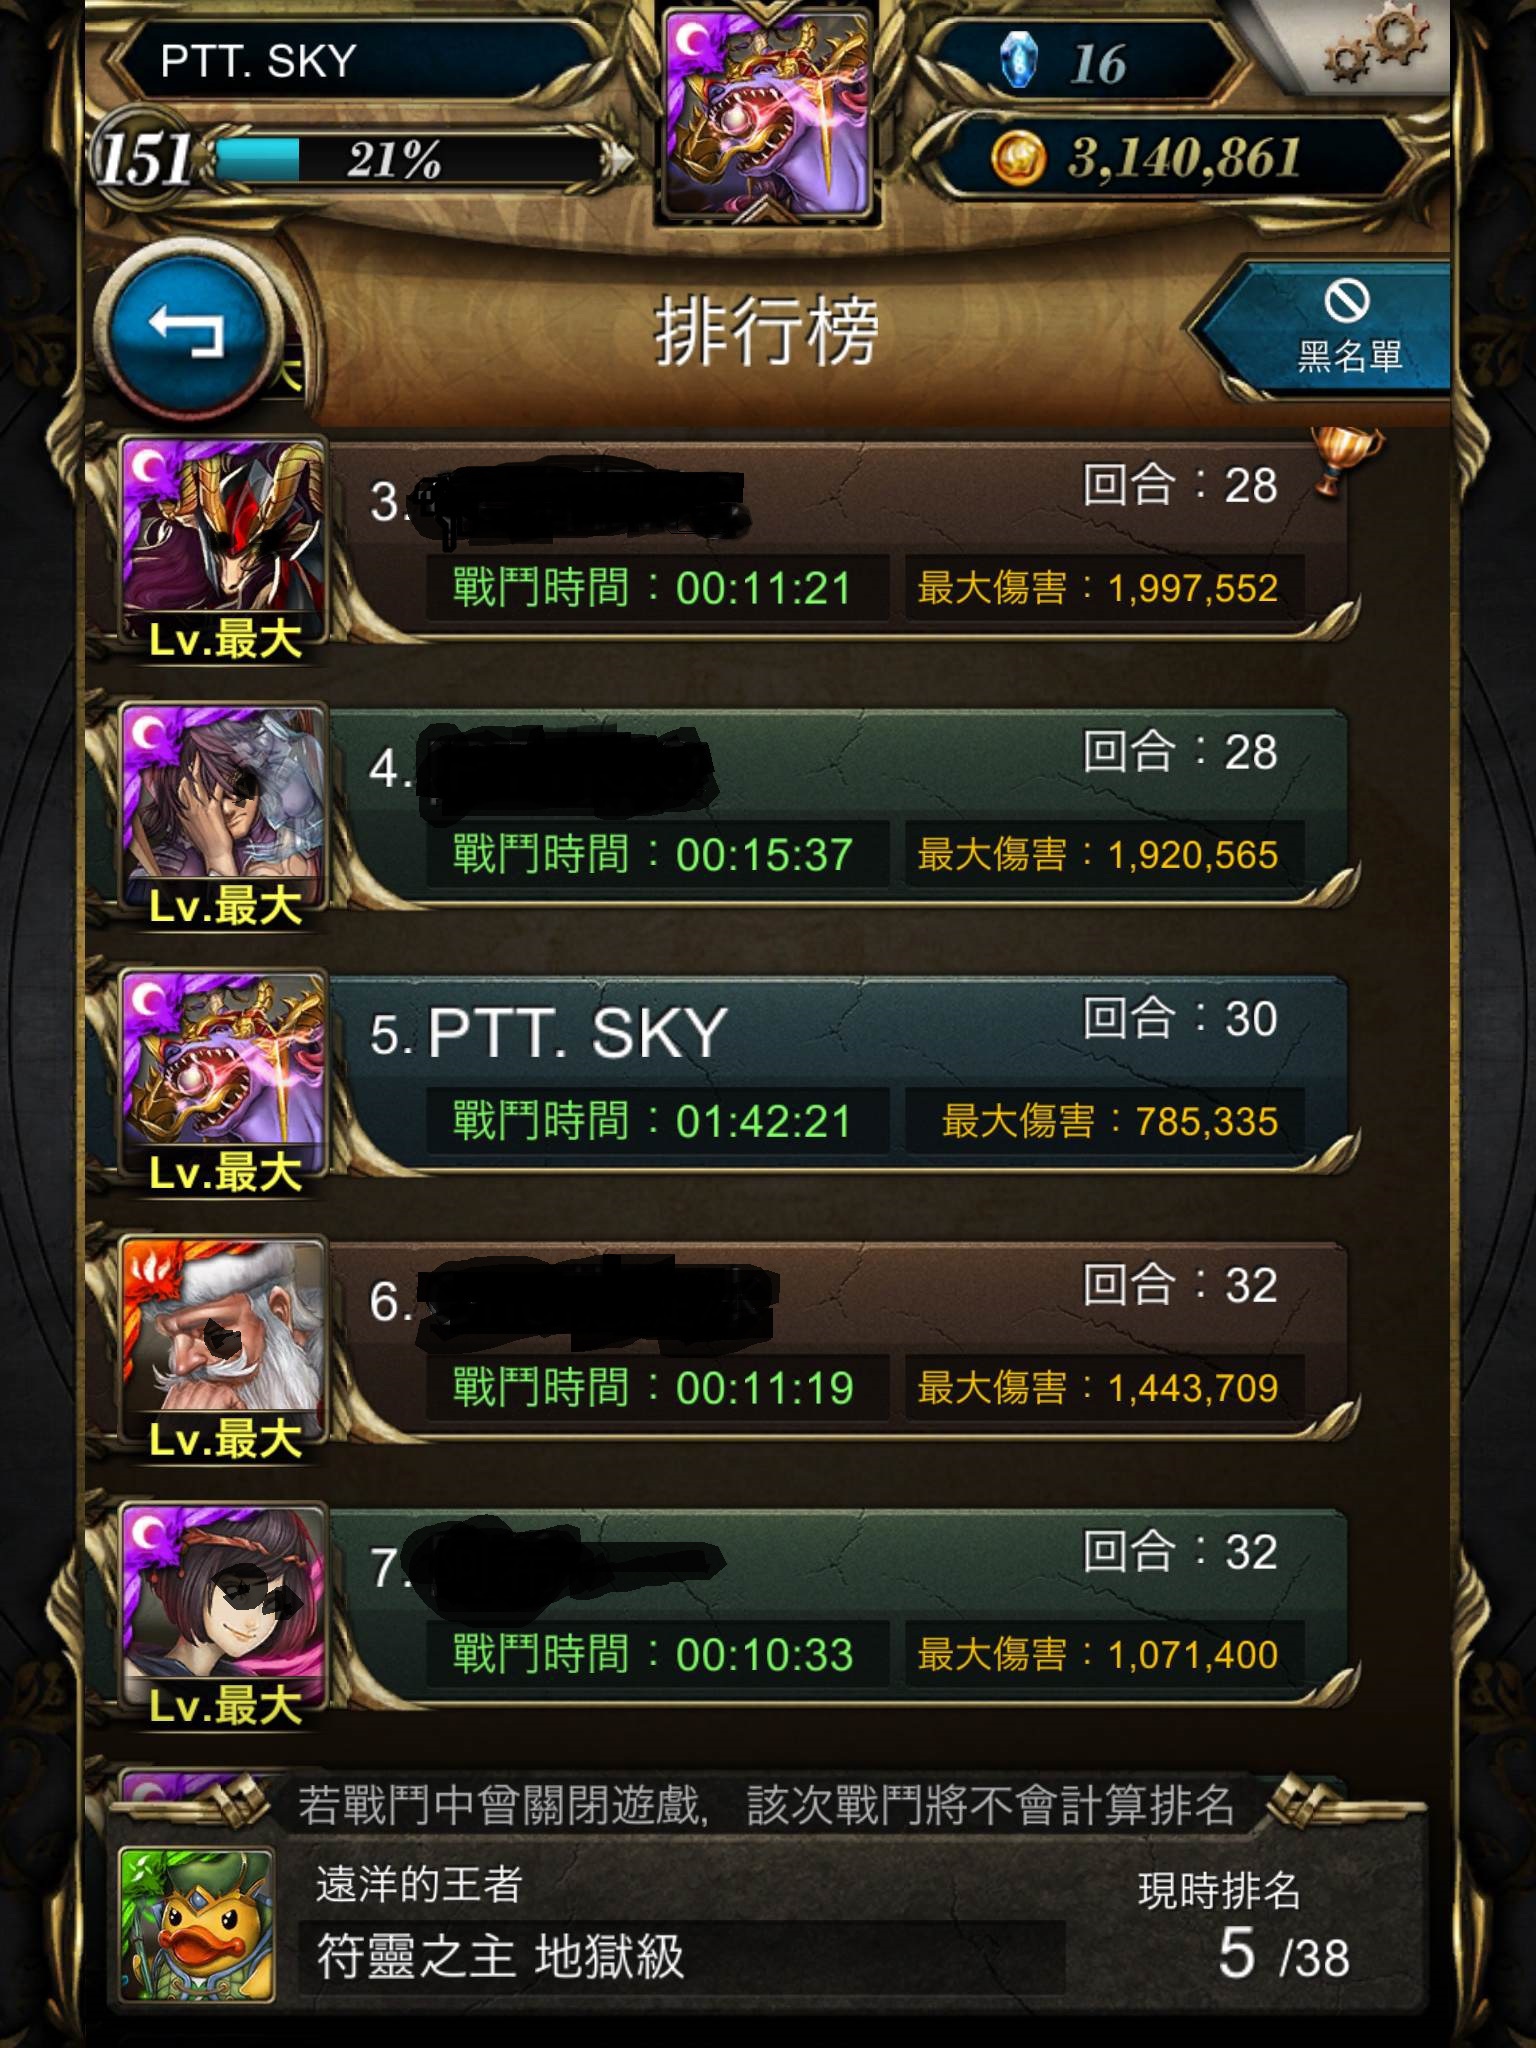Tap the trophy icon on rank 3 entry

coord(1346,460)
